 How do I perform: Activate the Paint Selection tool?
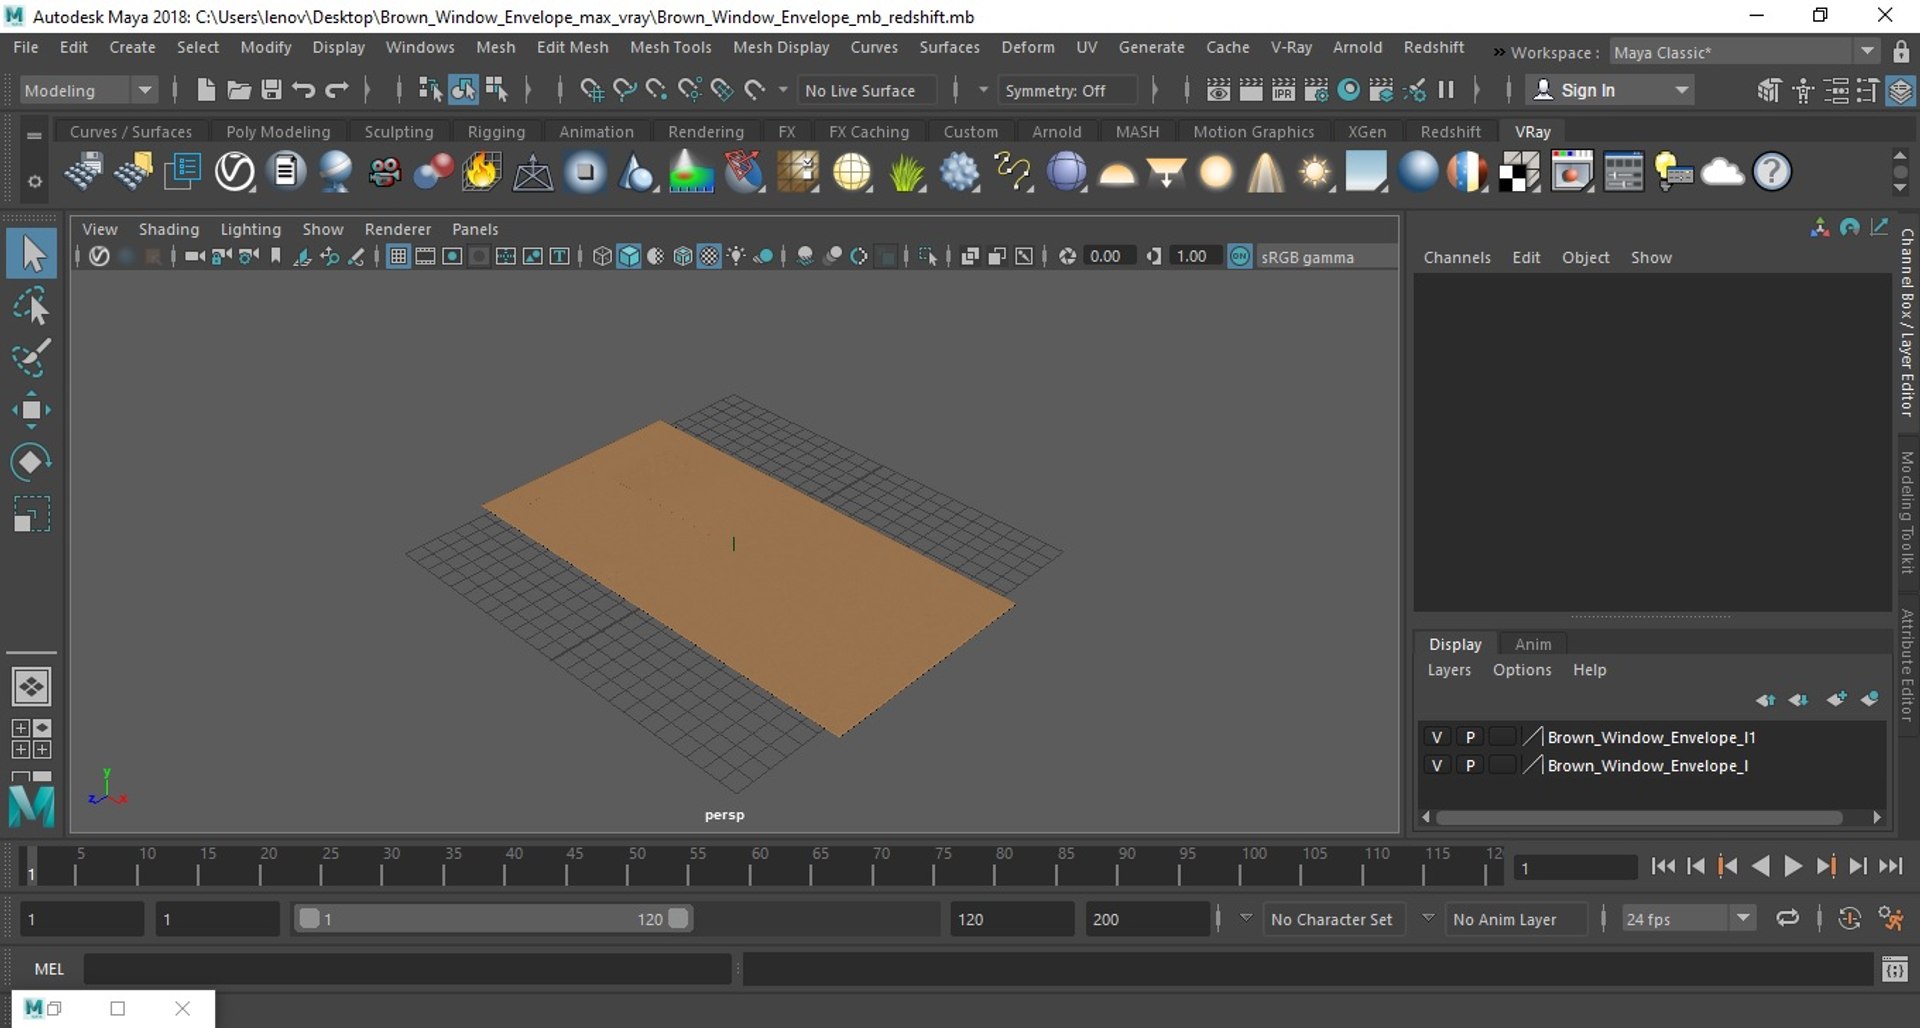tap(31, 358)
